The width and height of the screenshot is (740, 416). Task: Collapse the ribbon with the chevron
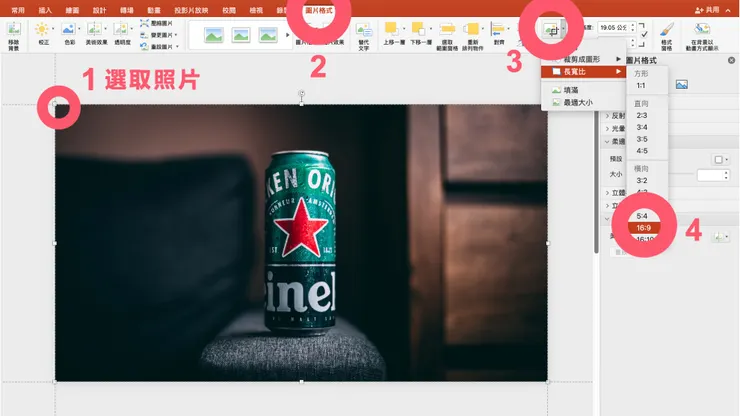pos(729,10)
